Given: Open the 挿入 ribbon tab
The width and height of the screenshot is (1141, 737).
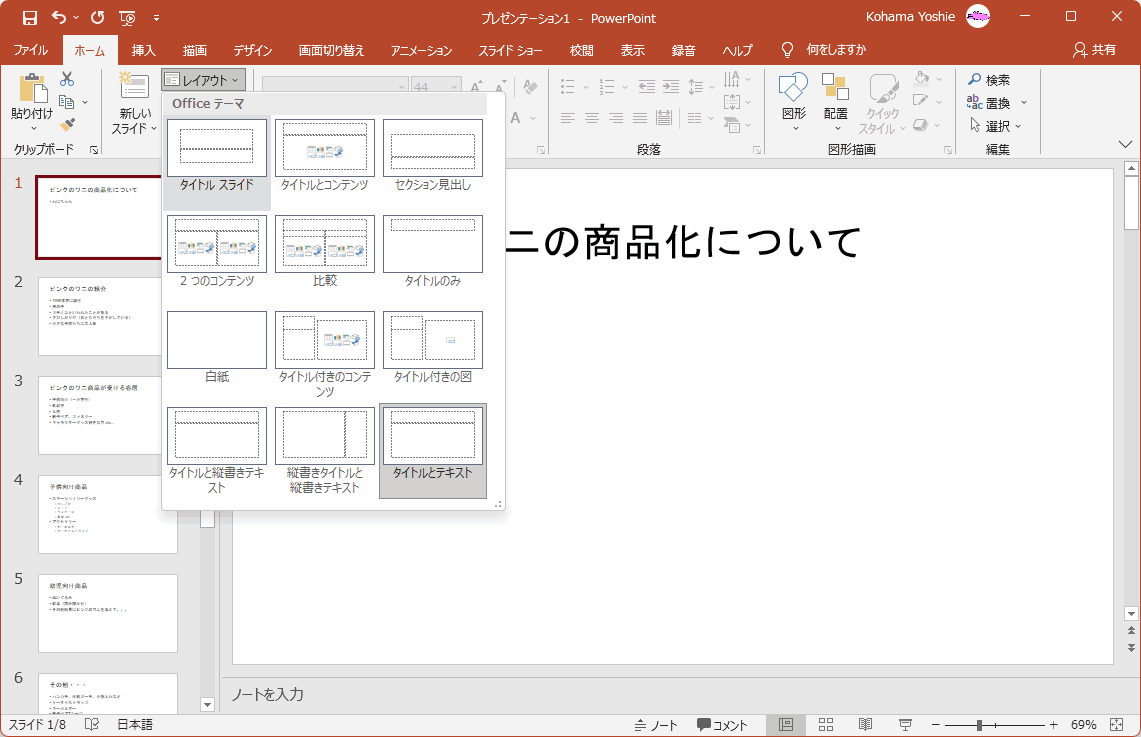Looking at the screenshot, I should tap(144, 50).
